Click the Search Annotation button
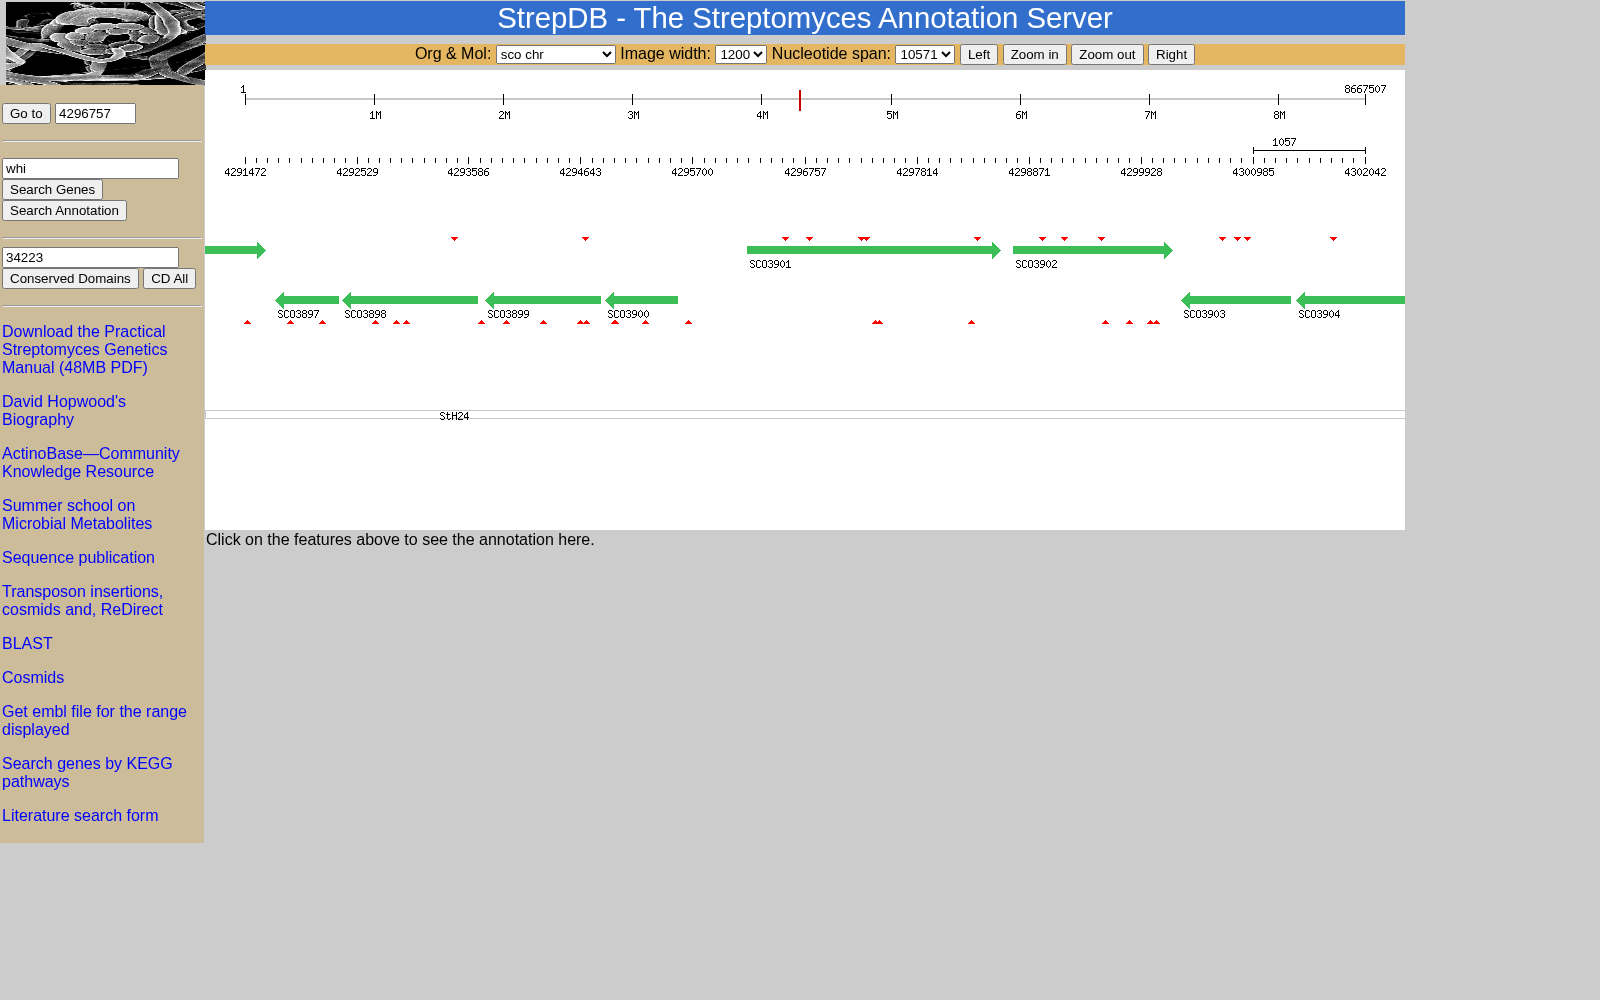The width and height of the screenshot is (1600, 1000). (x=64, y=210)
